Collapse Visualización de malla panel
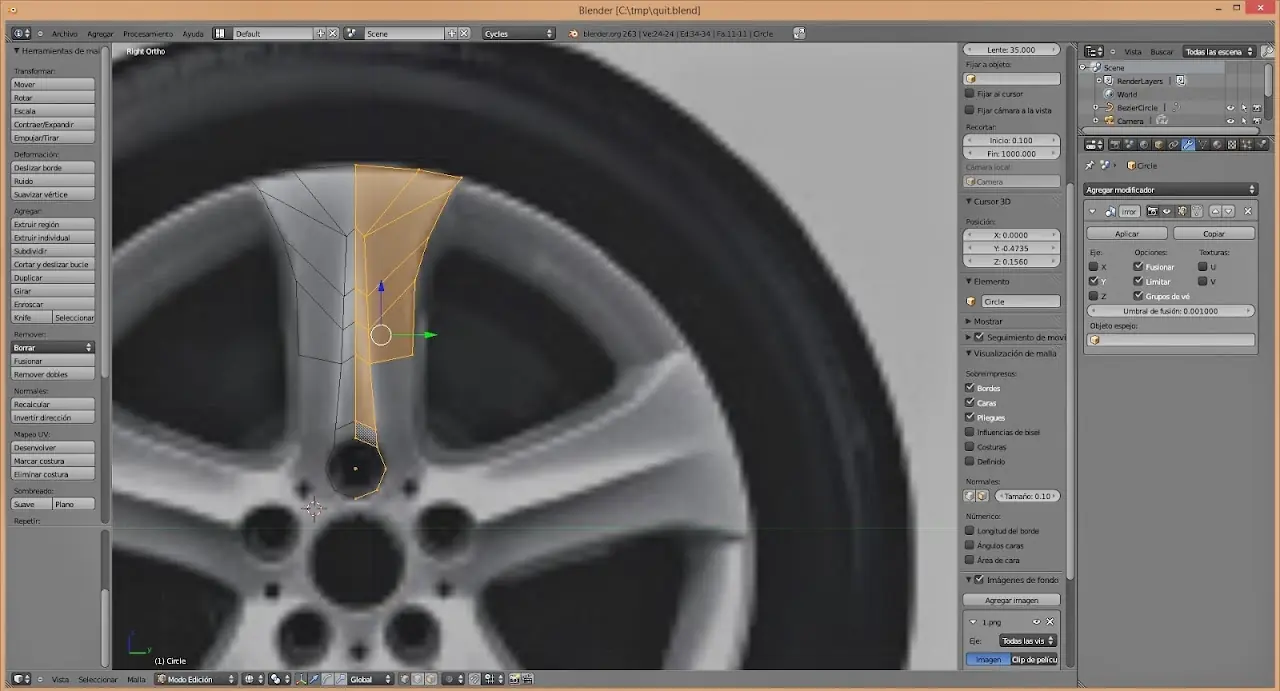 (x=968, y=353)
